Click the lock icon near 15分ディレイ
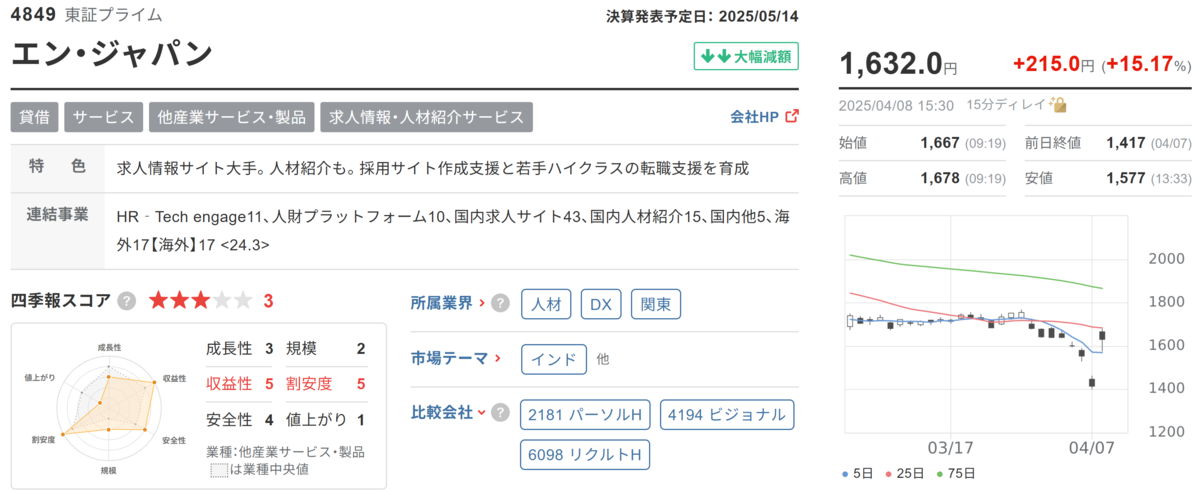The image size is (1200, 492). click(x=1059, y=104)
